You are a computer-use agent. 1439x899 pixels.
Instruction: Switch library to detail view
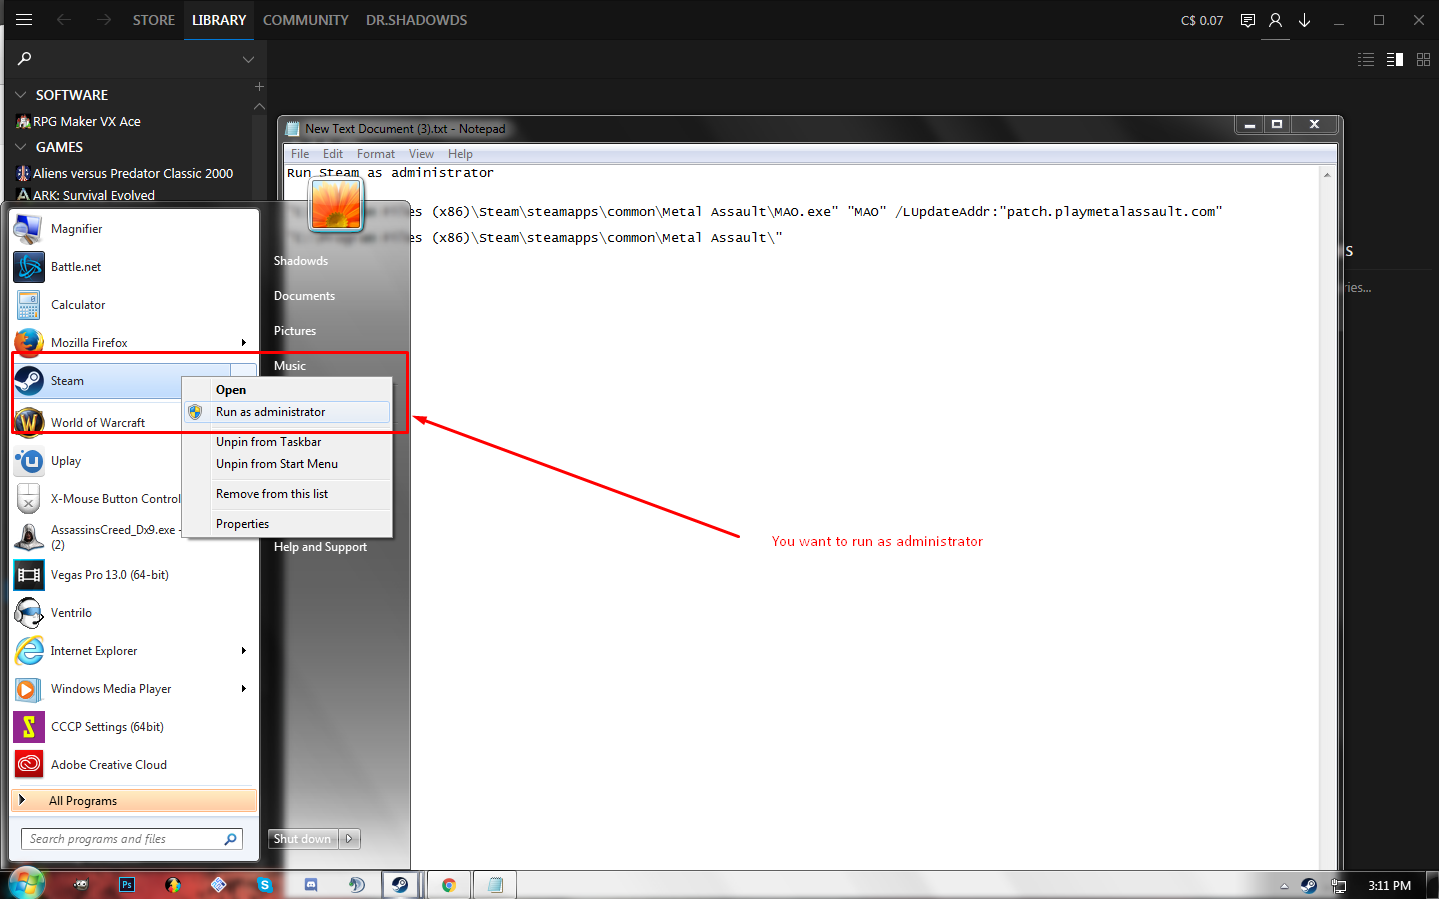point(1395,60)
